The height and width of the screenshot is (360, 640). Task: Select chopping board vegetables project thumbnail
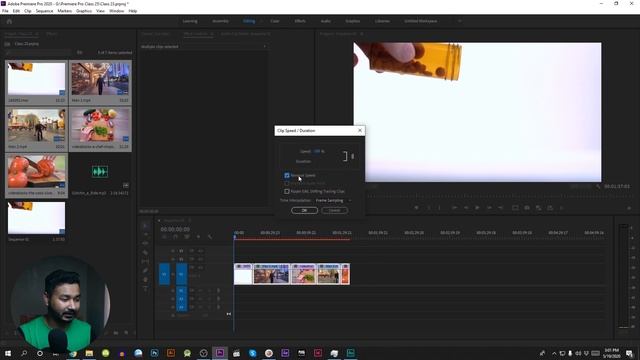(x=100, y=125)
